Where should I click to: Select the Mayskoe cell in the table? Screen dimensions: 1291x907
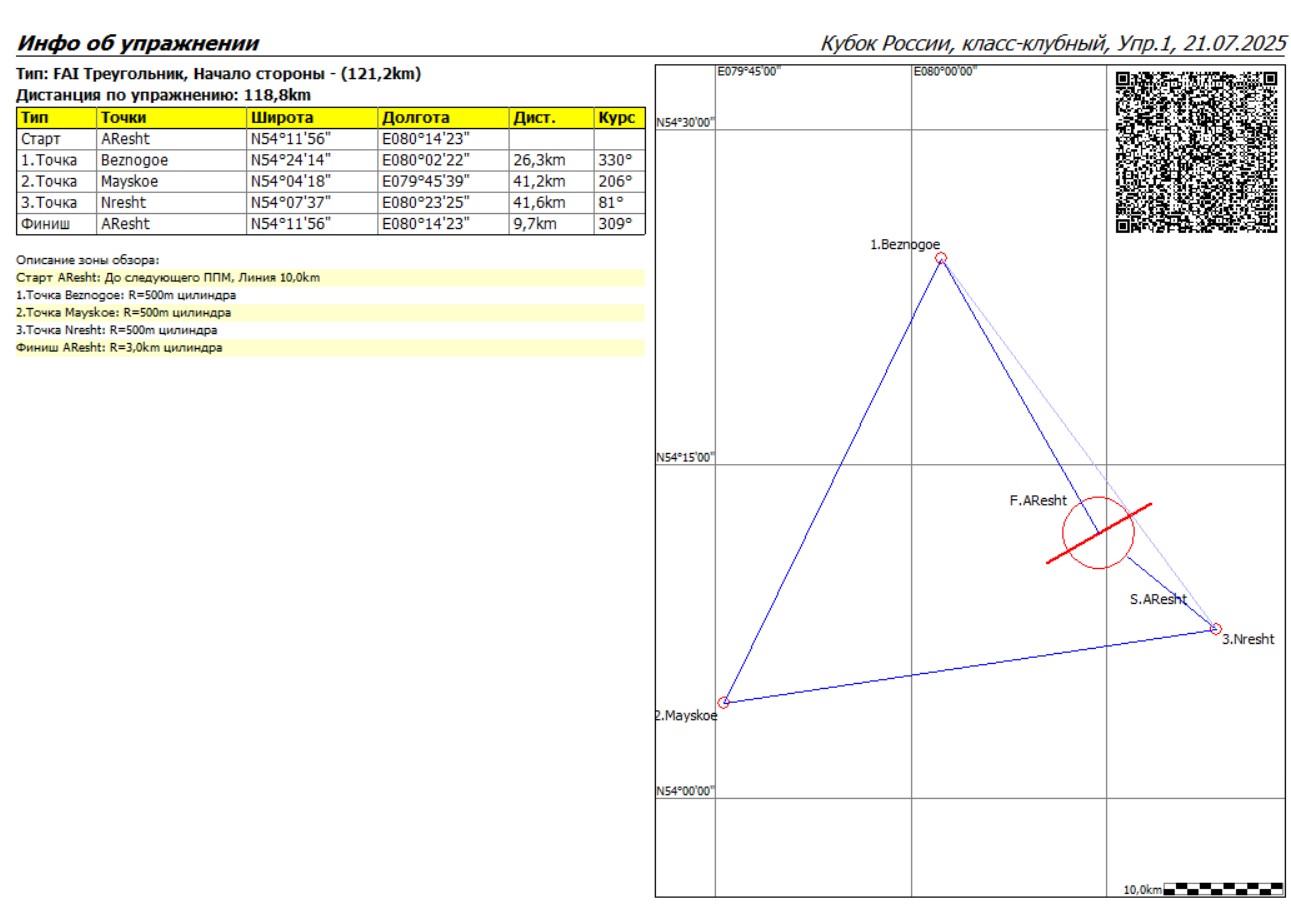(170, 181)
